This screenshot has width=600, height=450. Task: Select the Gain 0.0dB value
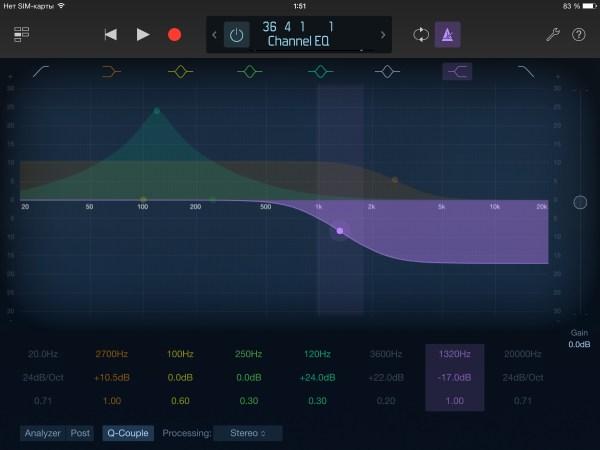tap(579, 344)
